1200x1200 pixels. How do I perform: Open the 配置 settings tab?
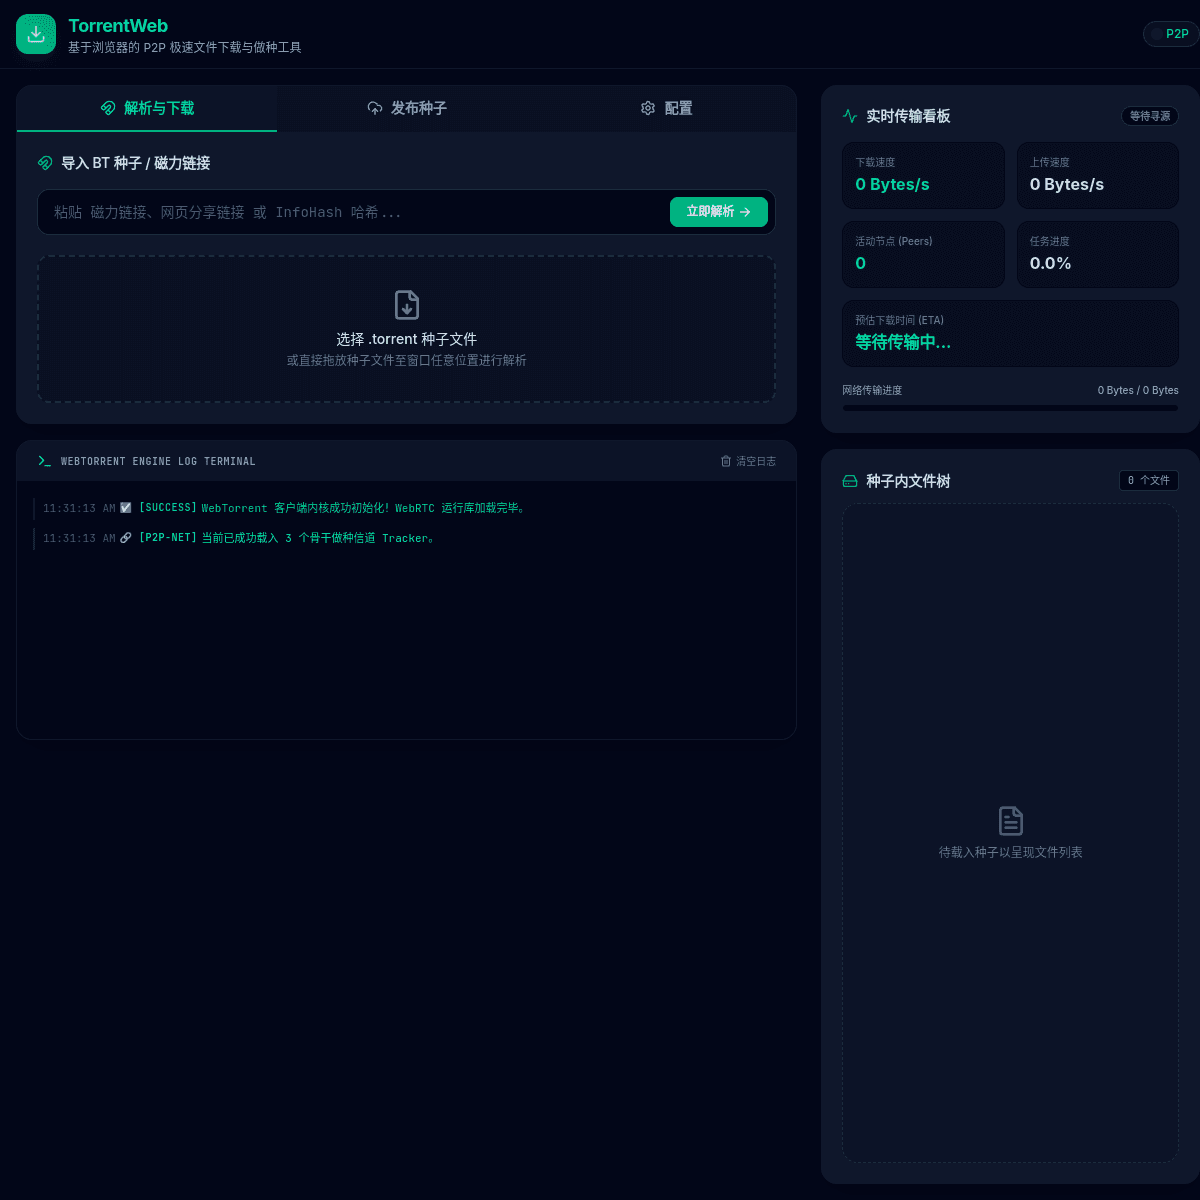pos(666,109)
